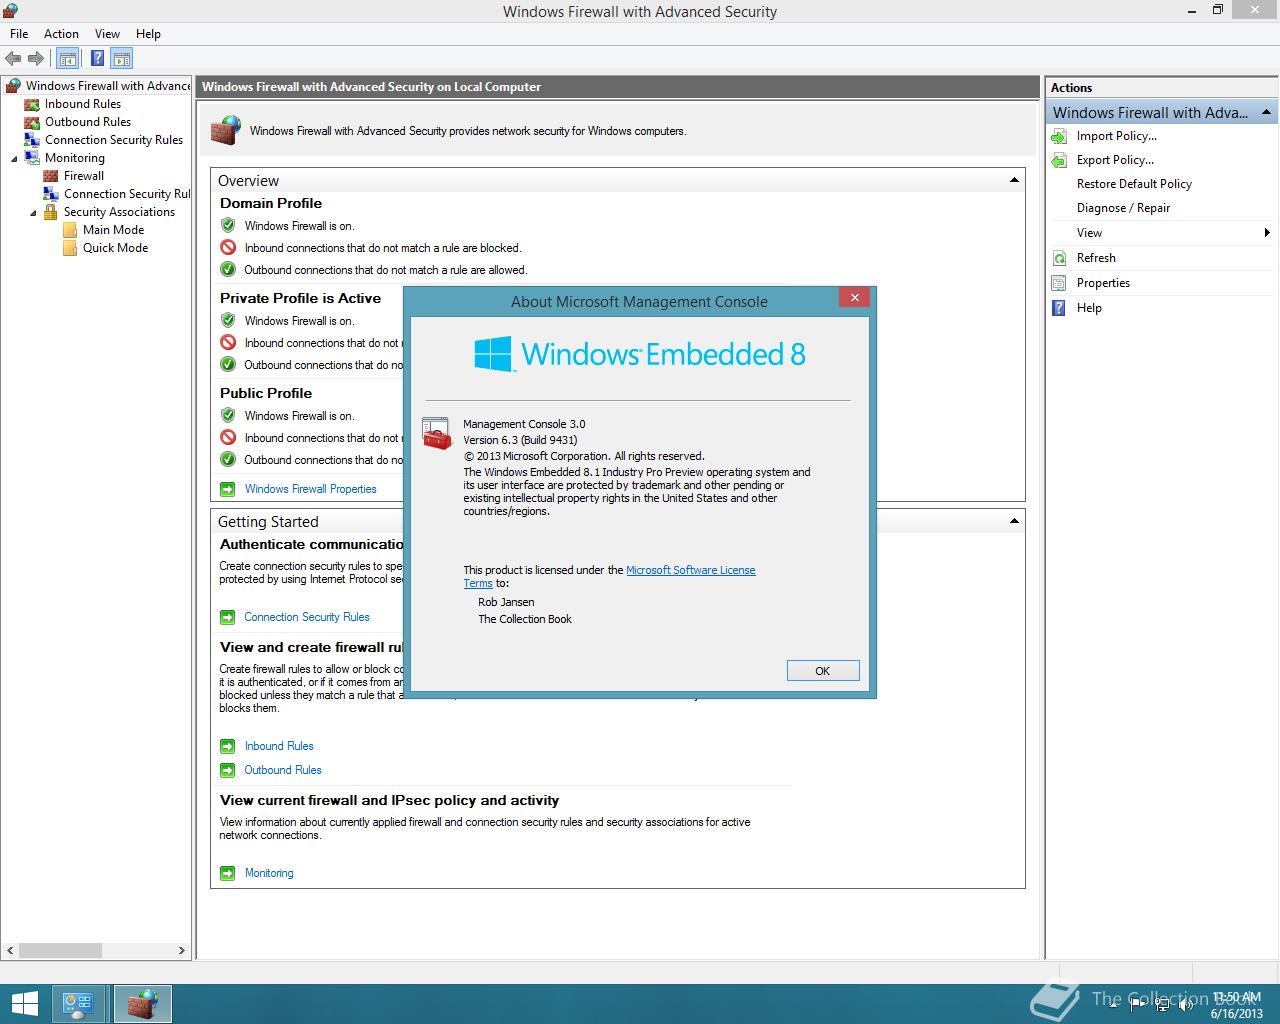Image resolution: width=1280 pixels, height=1024 pixels.
Task: Collapse the Monitoring tree node
Action: pos(15,159)
